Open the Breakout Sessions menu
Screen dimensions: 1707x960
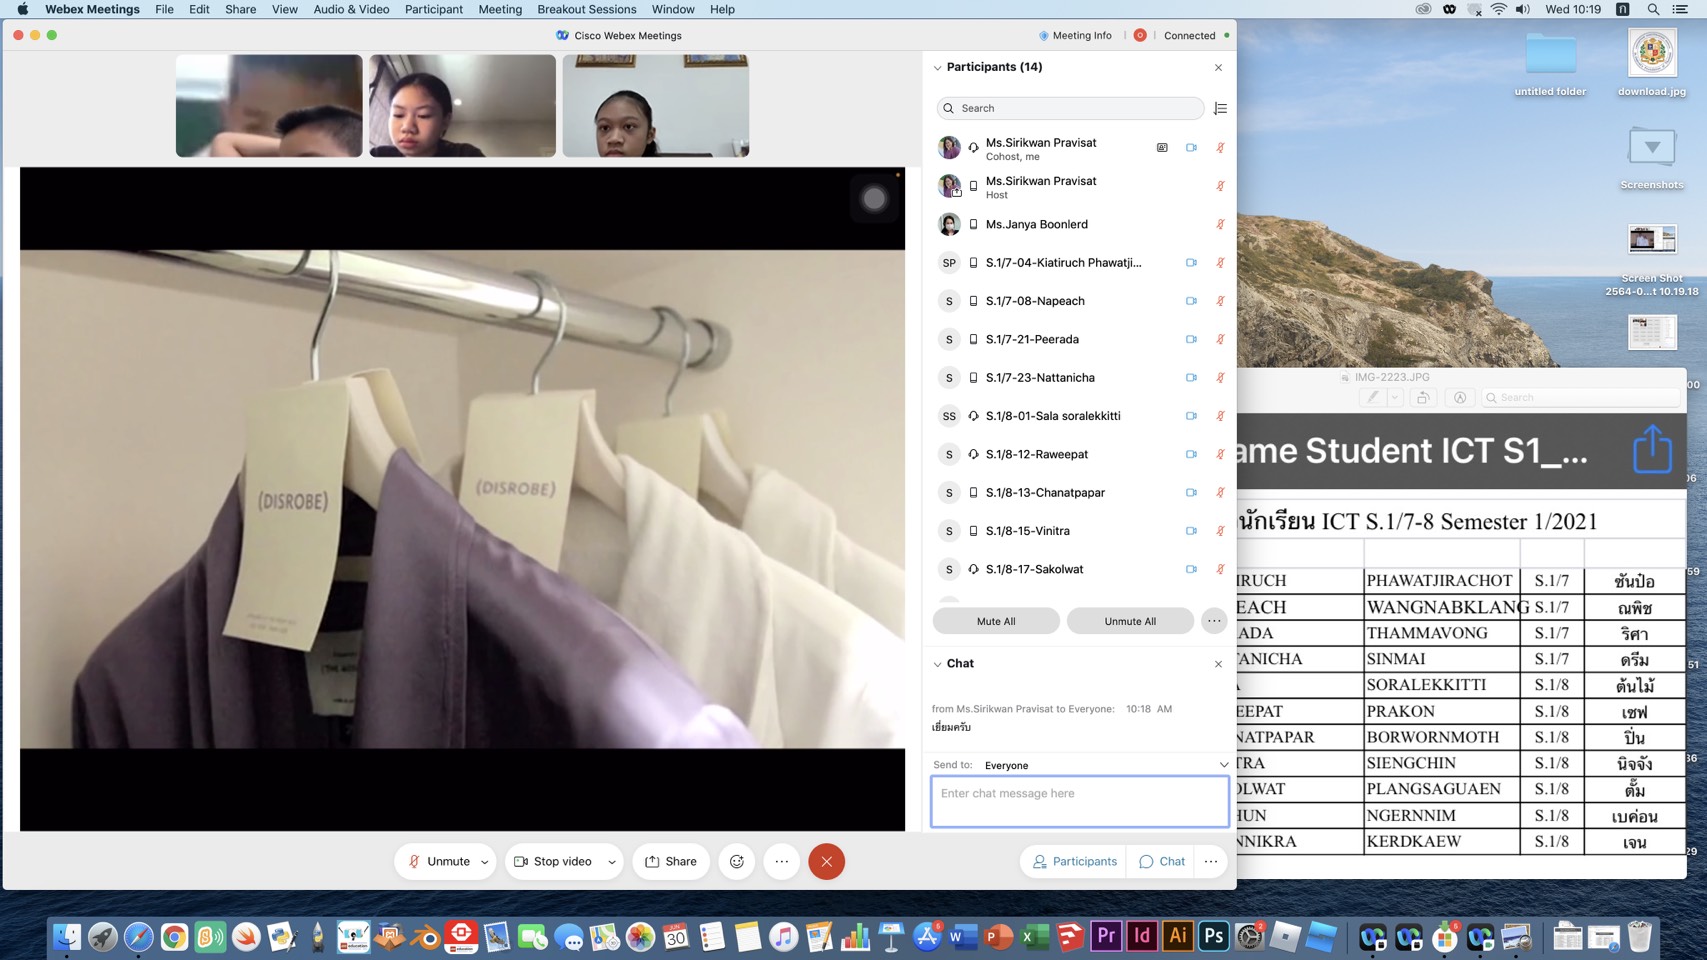586,9
